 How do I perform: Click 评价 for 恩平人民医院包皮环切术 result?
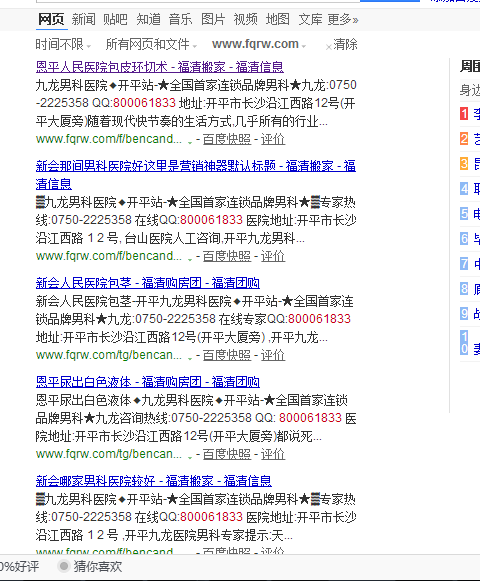click(273, 139)
